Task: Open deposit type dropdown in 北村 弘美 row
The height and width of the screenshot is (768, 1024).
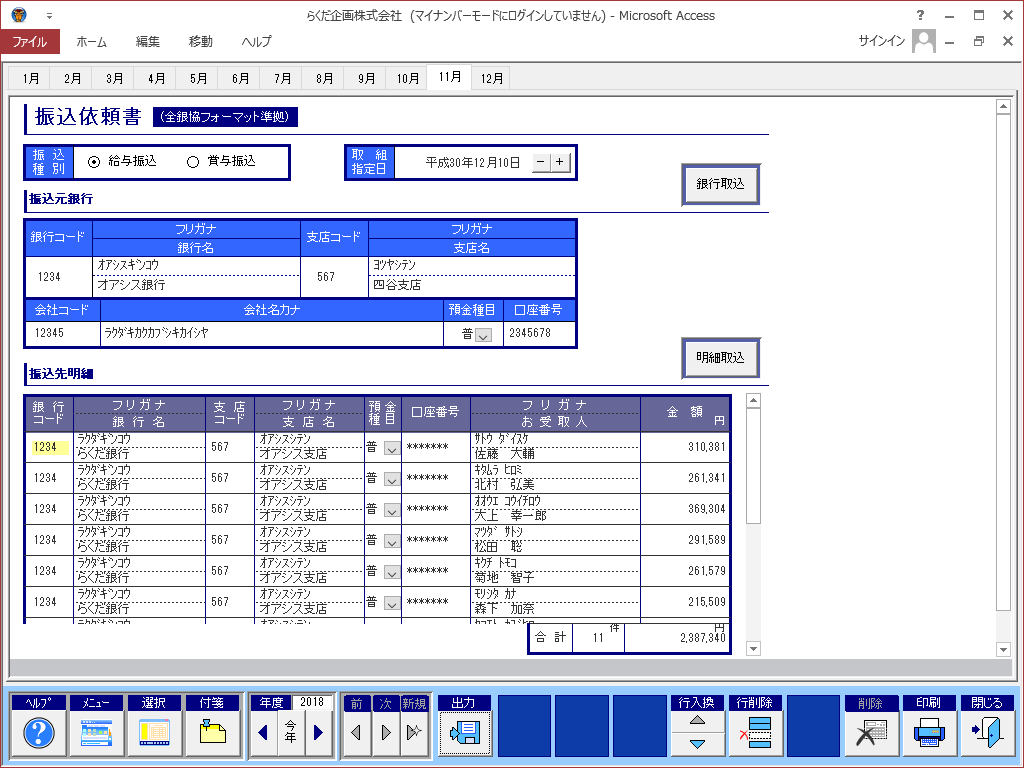Action: [391, 480]
